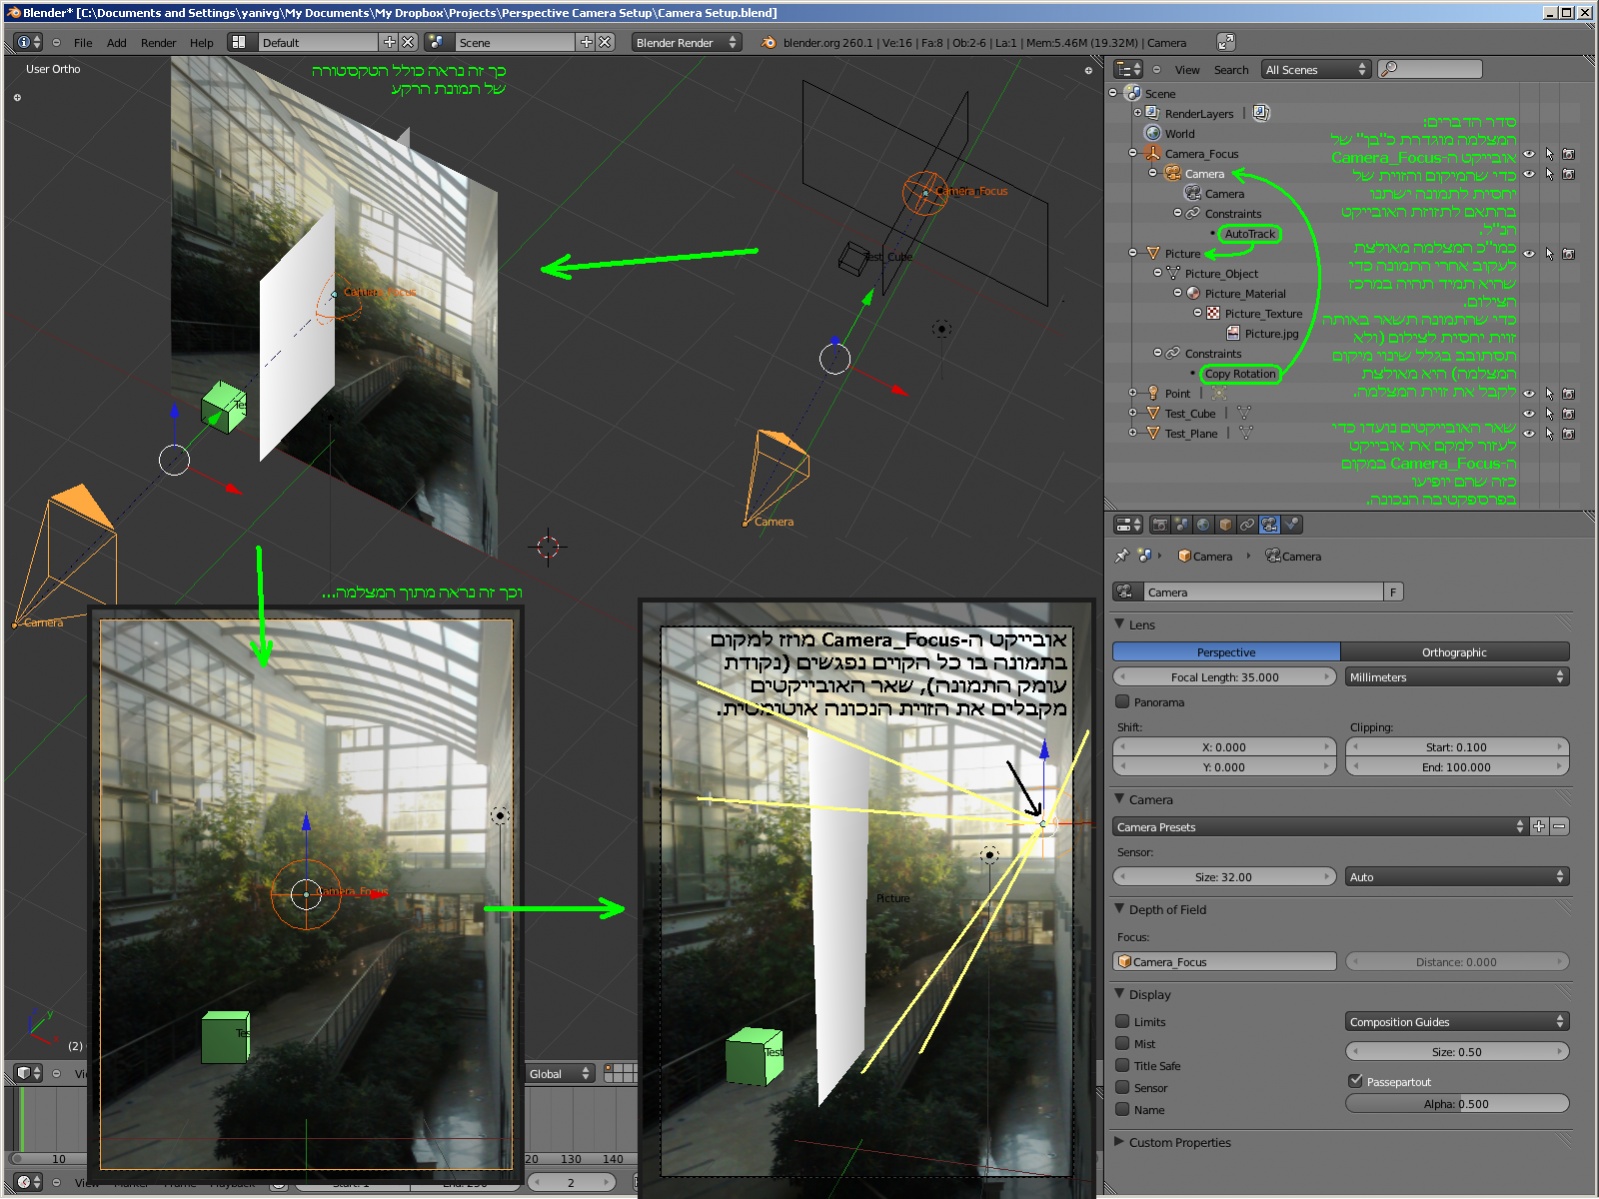
Task: Toggle fullscreen icon in the info header
Action: (x=1225, y=42)
